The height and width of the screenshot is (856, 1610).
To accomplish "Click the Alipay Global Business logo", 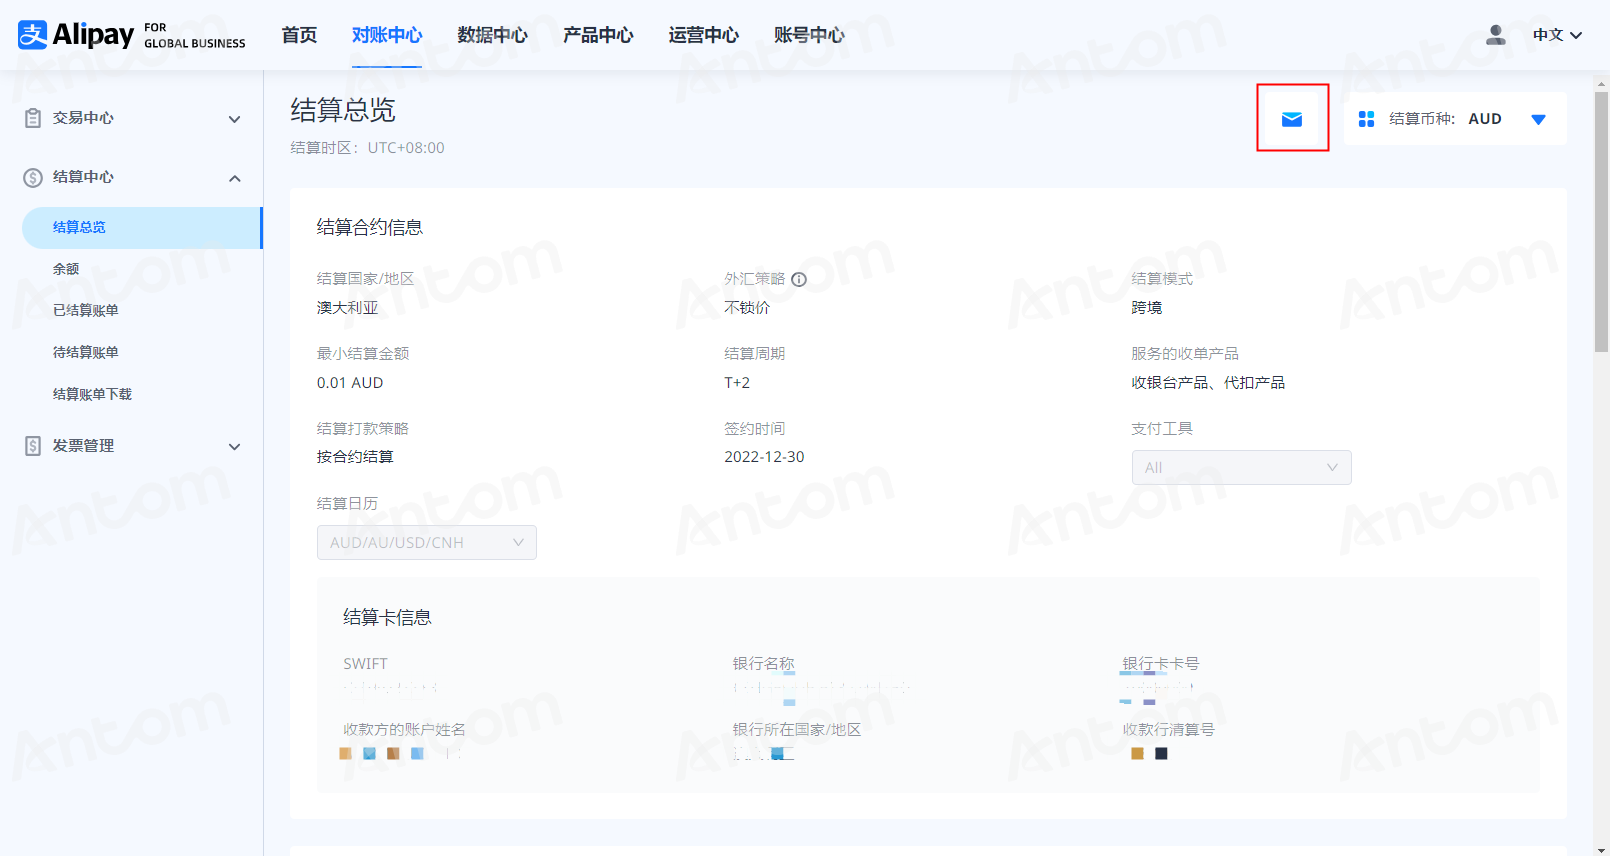I will pos(131,35).
